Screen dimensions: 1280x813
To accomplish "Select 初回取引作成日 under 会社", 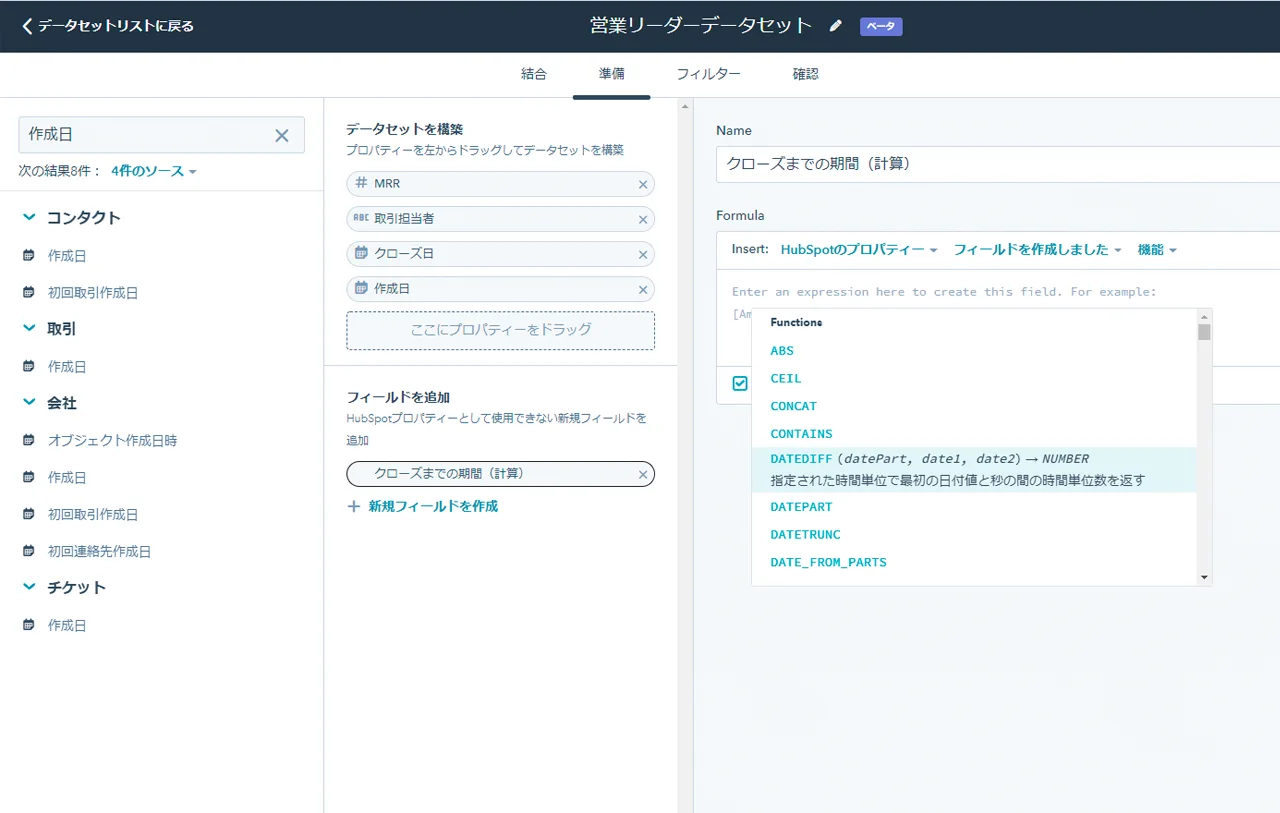I will (93, 514).
